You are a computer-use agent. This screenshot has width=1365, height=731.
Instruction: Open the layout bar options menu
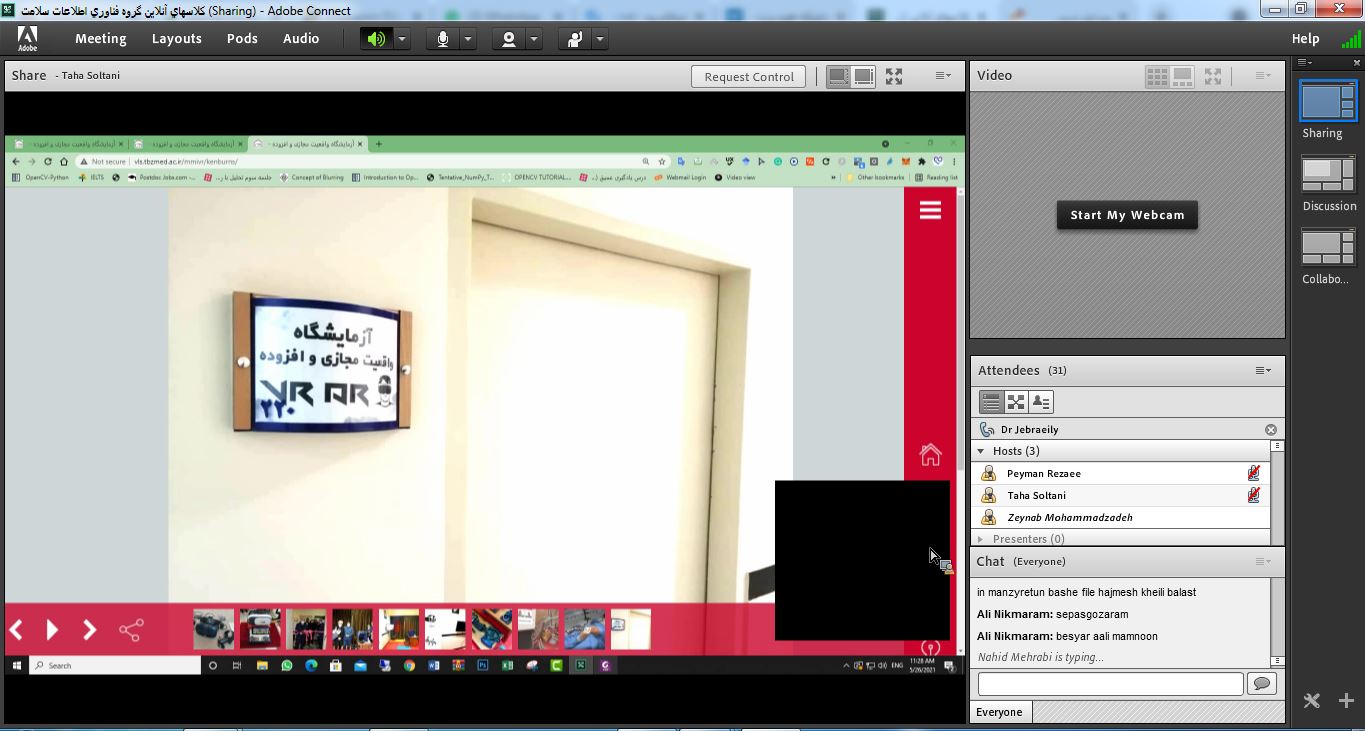(1304, 63)
